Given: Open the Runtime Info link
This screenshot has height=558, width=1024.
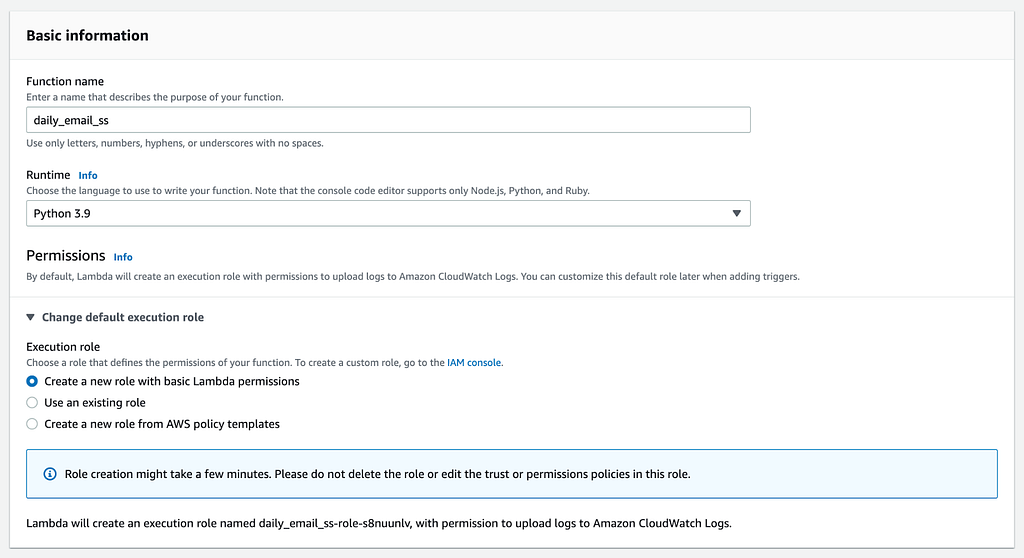Looking at the screenshot, I should (x=88, y=175).
